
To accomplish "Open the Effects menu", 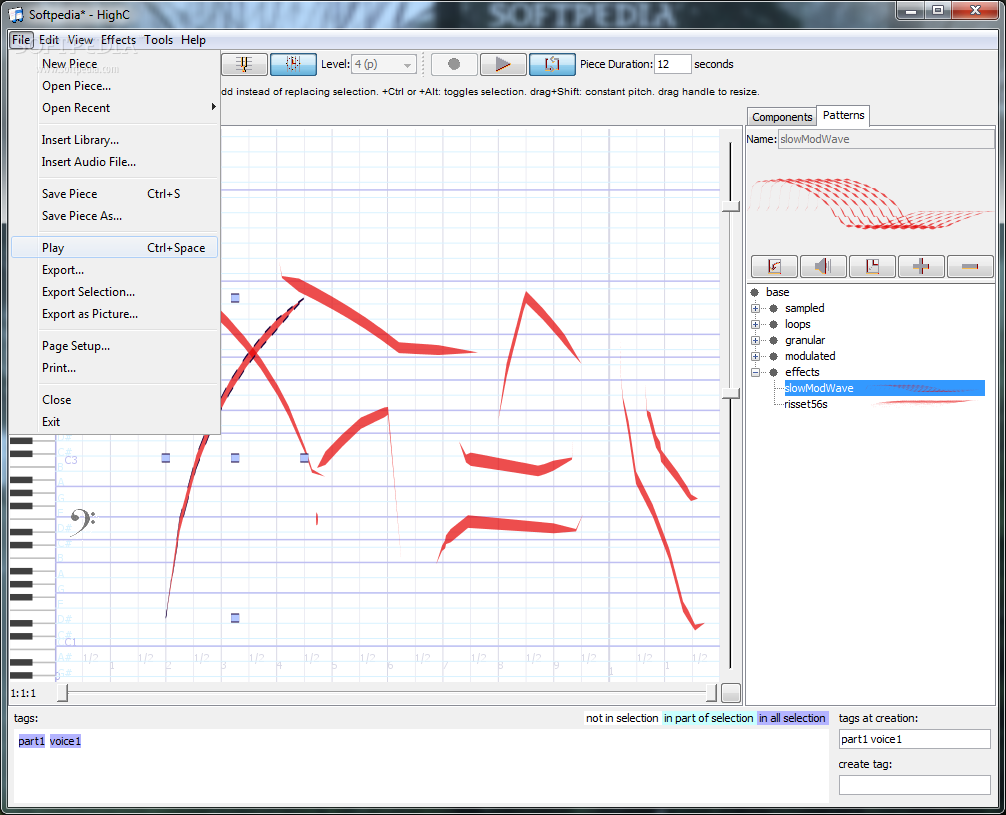I will [119, 40].
